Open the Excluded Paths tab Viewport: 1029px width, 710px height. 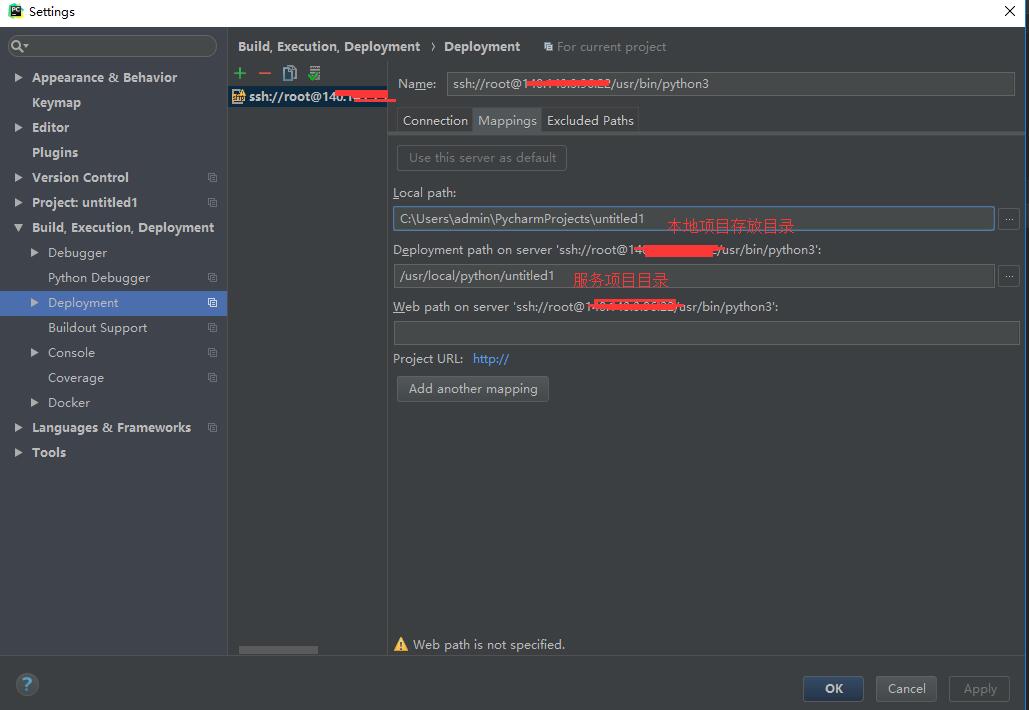coord(590,120)
